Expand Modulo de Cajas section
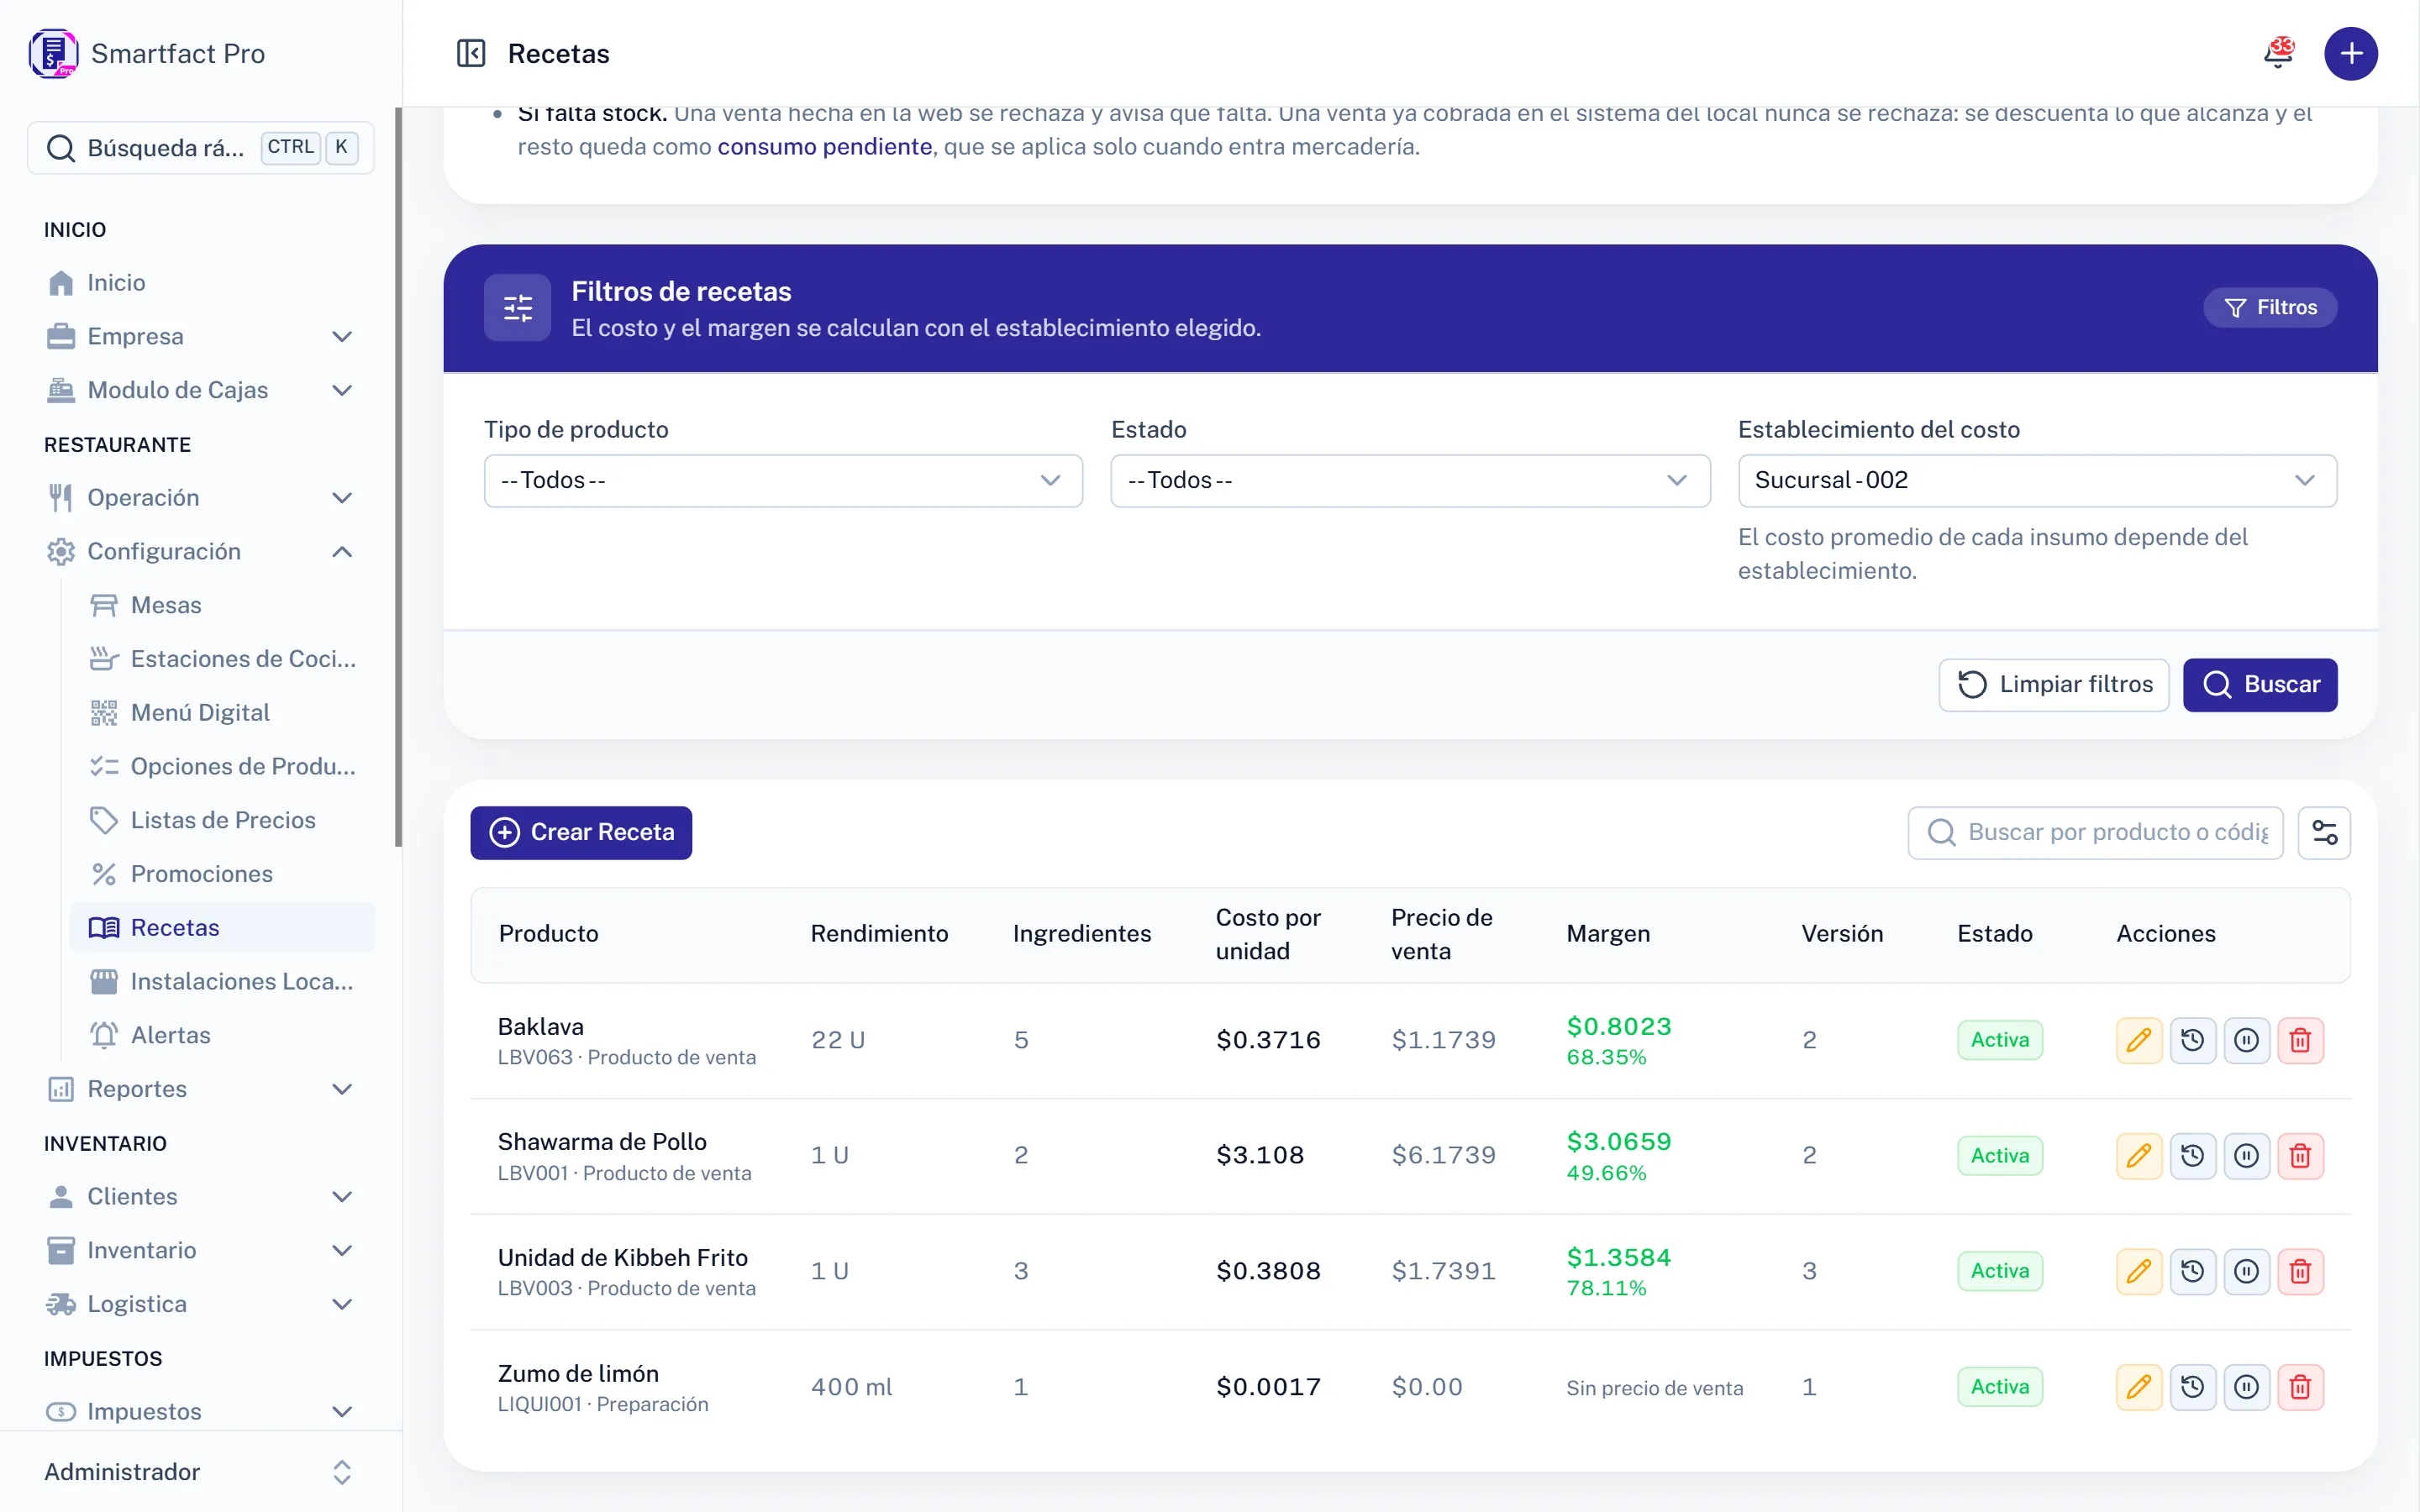2420x1512 pixels. point(200,390)
